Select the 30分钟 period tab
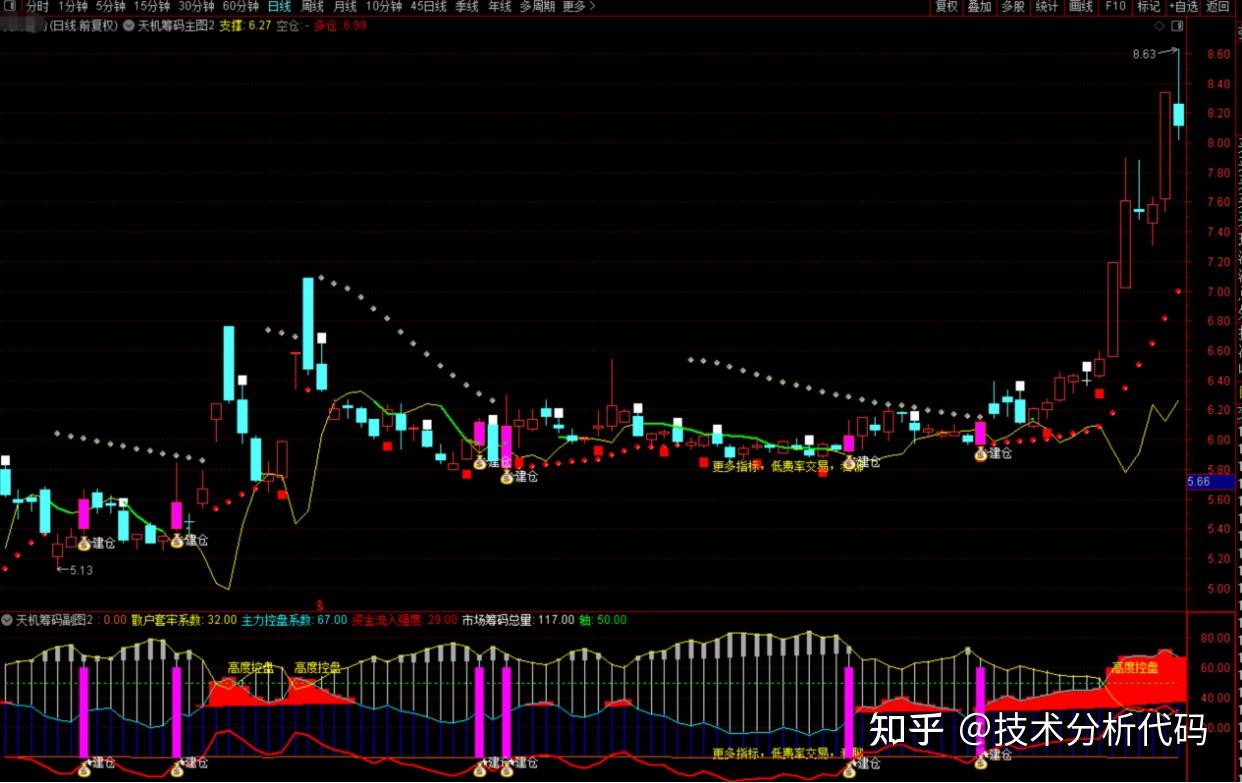The width and height of the screenshot is (1242, 783). click(x=196, y=6)
